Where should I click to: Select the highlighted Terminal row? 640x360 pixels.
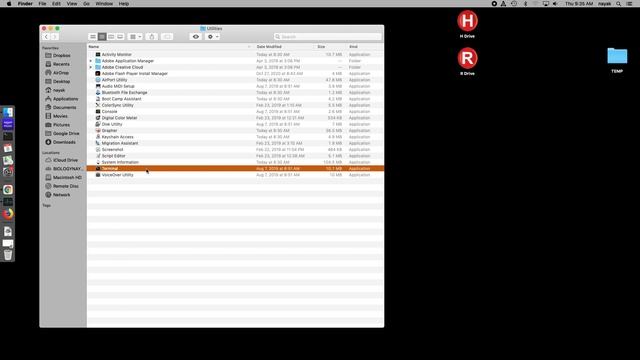coord(235,169)
